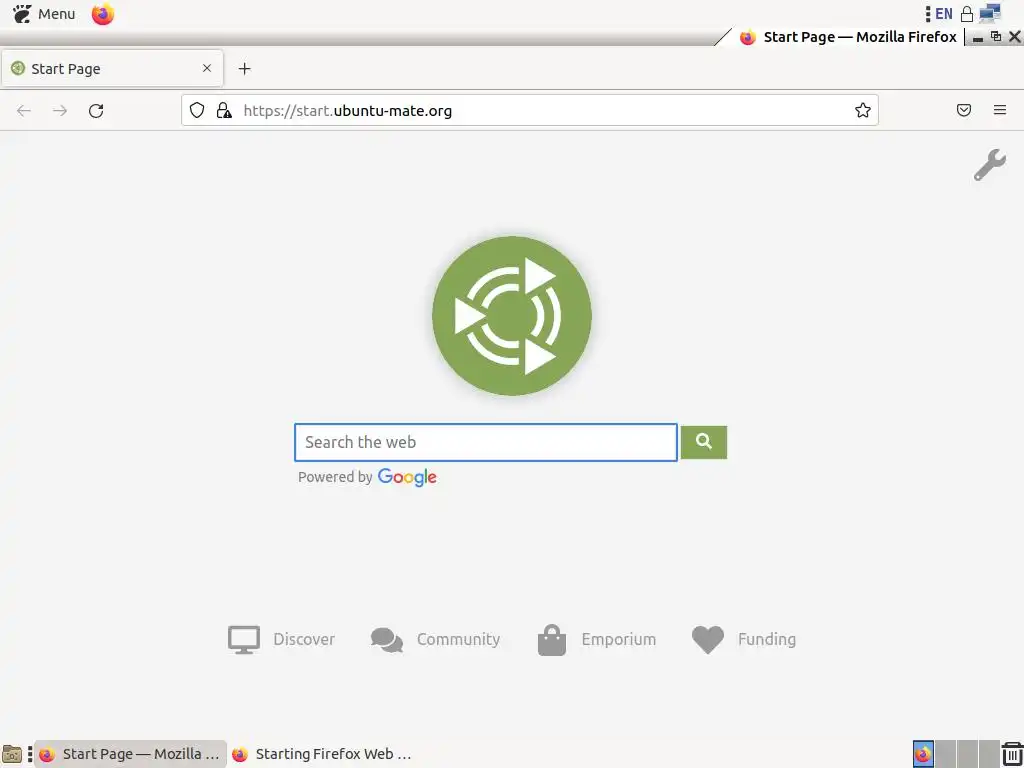Click the Community chat bubbles icon
Screen dimensions: 1024x768
(x=387, y=640)
